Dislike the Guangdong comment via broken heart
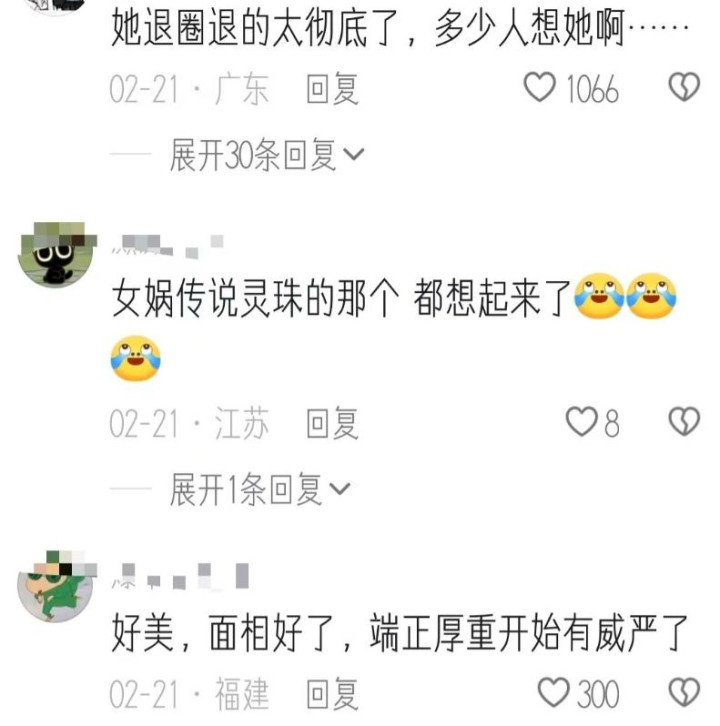720x726 pixels. (684, 87)
